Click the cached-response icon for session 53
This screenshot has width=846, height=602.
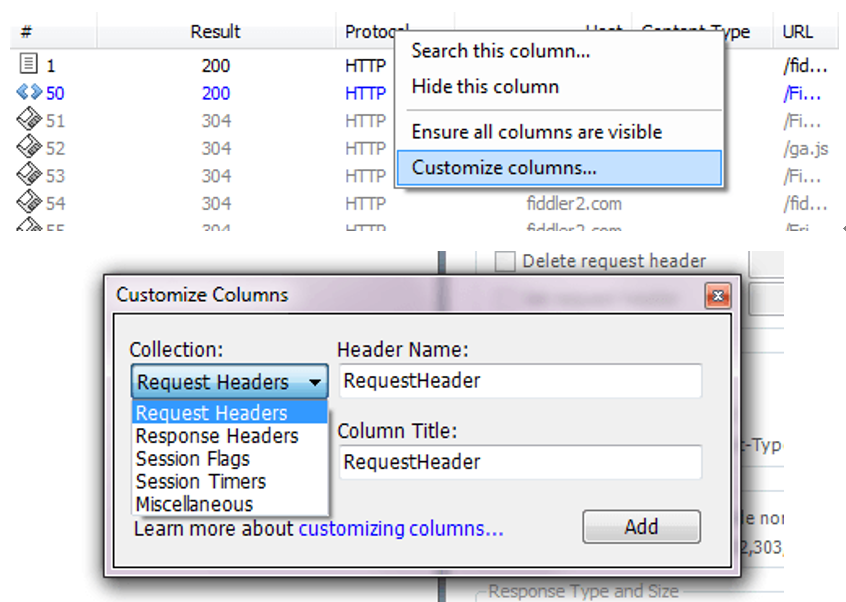coord(29,174)
